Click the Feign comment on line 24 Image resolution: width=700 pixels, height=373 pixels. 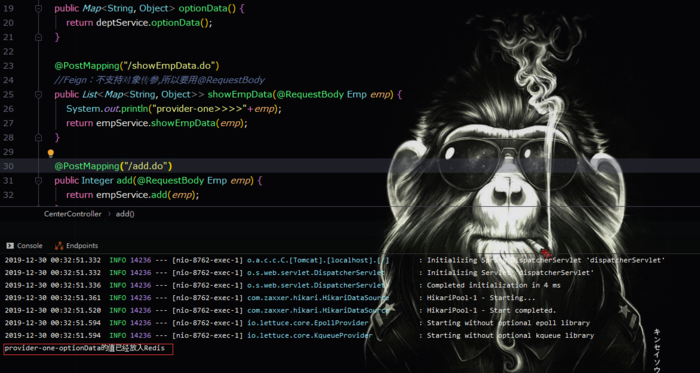(159, 80)
